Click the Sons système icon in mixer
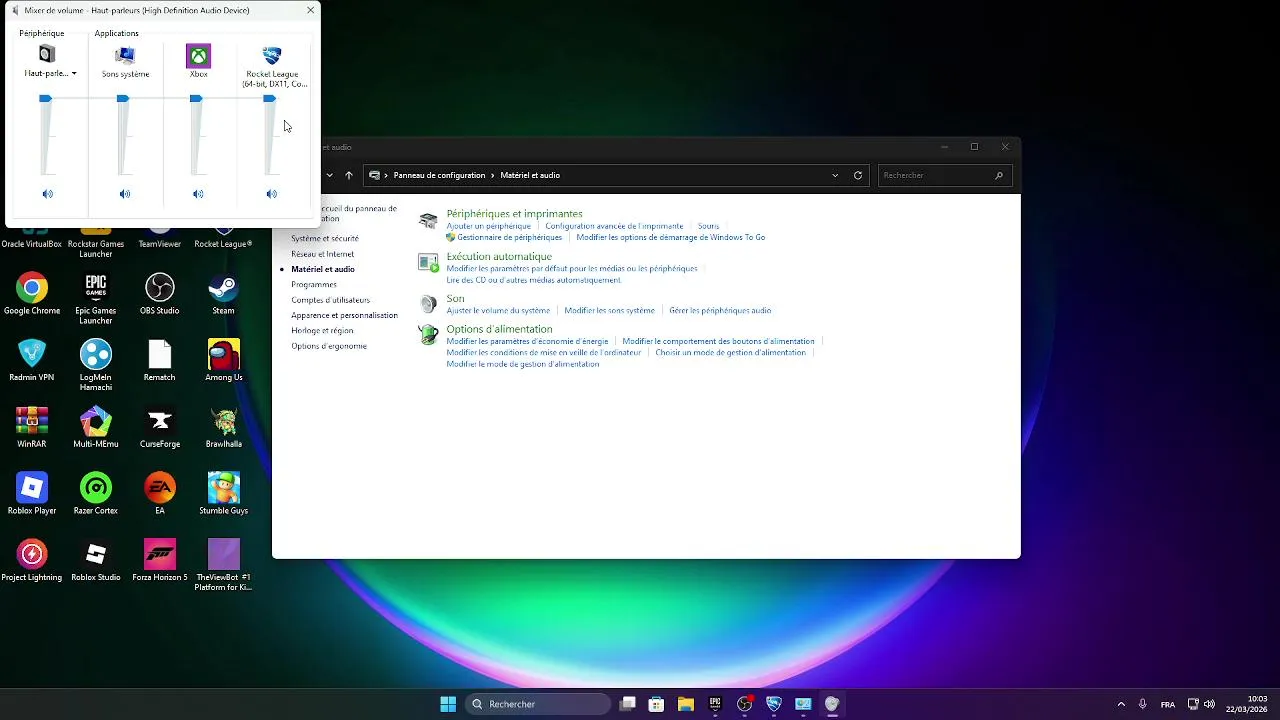Image resolution: width=1280 pixels, height=720 pixels. [125, 55]
